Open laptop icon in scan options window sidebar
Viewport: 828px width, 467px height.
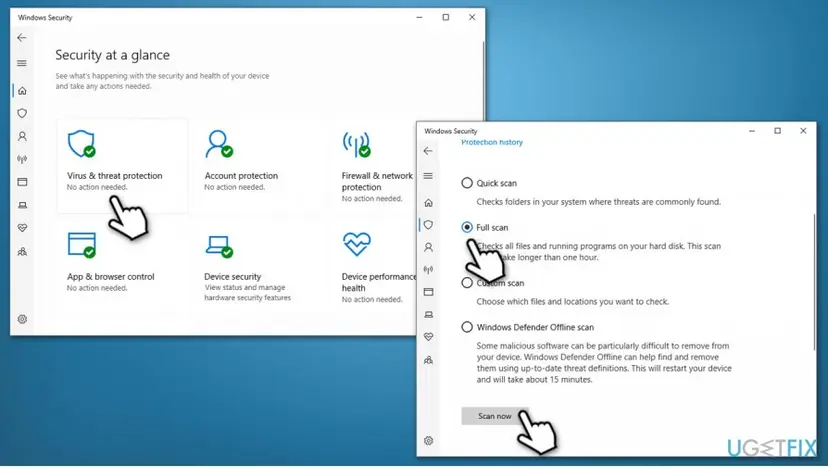pos(428,314)
